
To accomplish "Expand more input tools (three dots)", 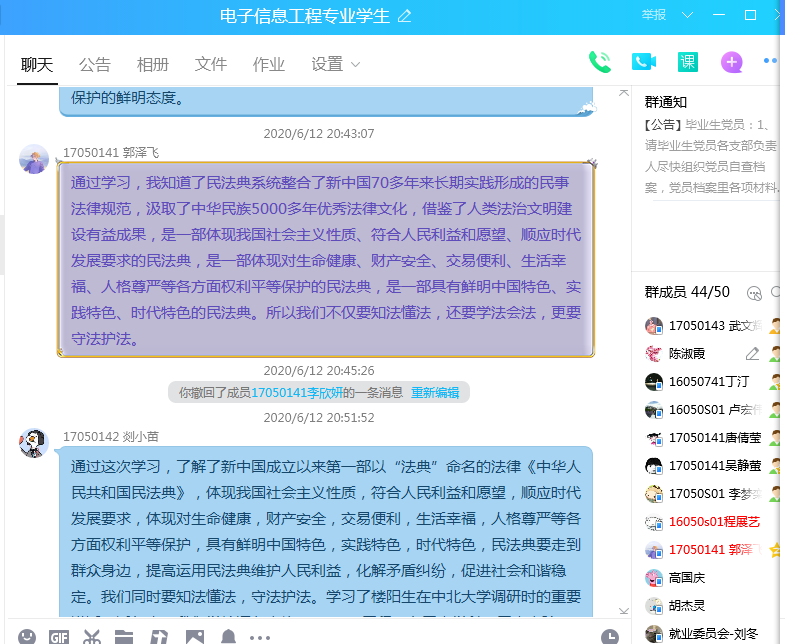I will 260,637.
